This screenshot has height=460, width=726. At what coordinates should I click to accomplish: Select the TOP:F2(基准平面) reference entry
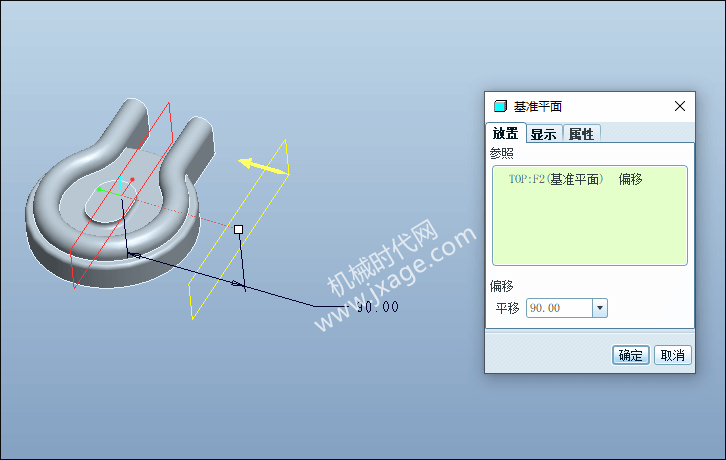556,179
